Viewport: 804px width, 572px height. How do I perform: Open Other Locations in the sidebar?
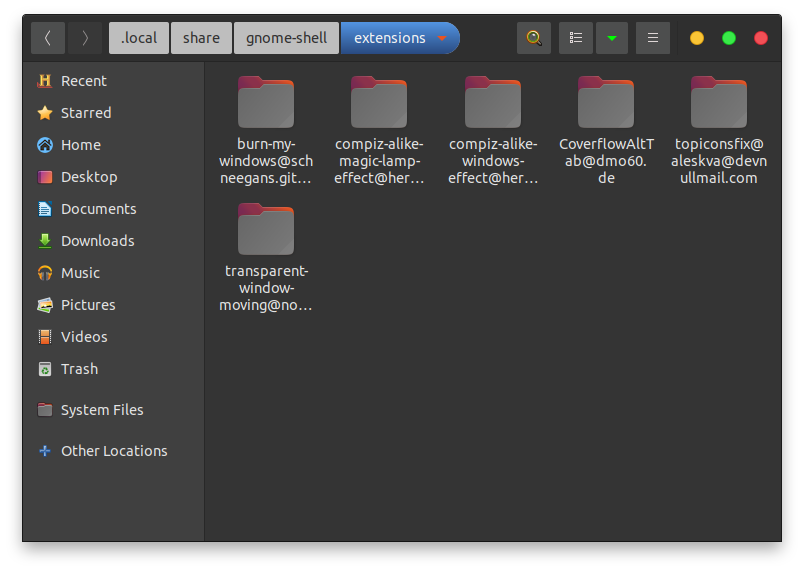[x=113, y=451]
